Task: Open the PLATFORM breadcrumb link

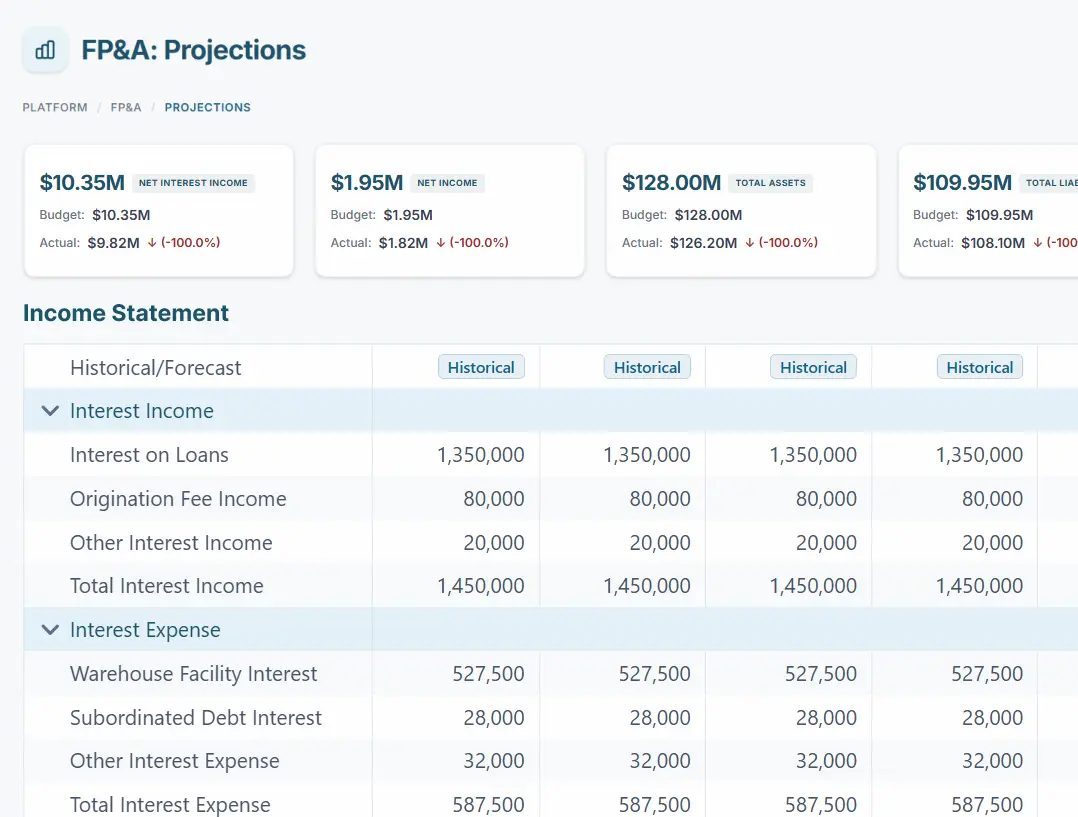Action: (x=55, y=107)
